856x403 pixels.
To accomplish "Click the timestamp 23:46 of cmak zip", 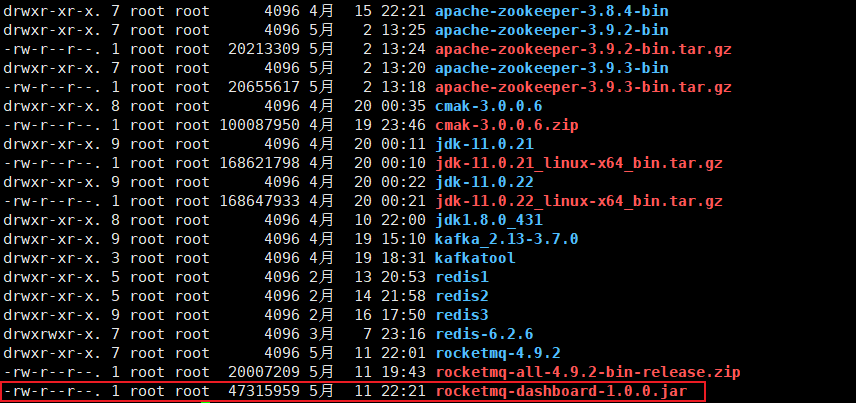I will click(x=403, y=125).
